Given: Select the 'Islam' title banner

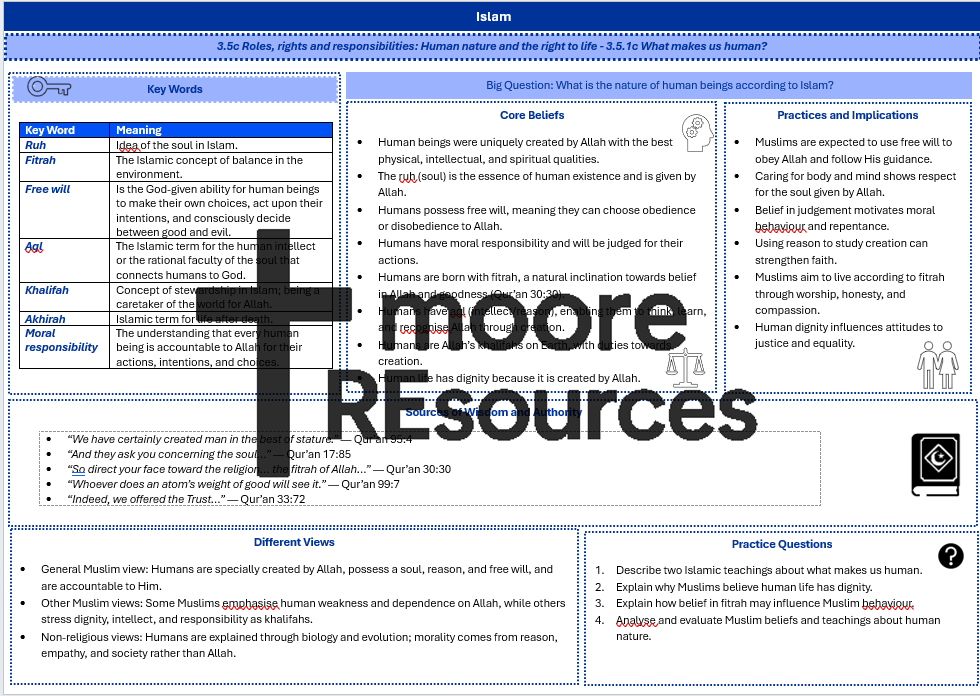Looking at the screenshot, I should pyautogui.click(x=492, y=17).
